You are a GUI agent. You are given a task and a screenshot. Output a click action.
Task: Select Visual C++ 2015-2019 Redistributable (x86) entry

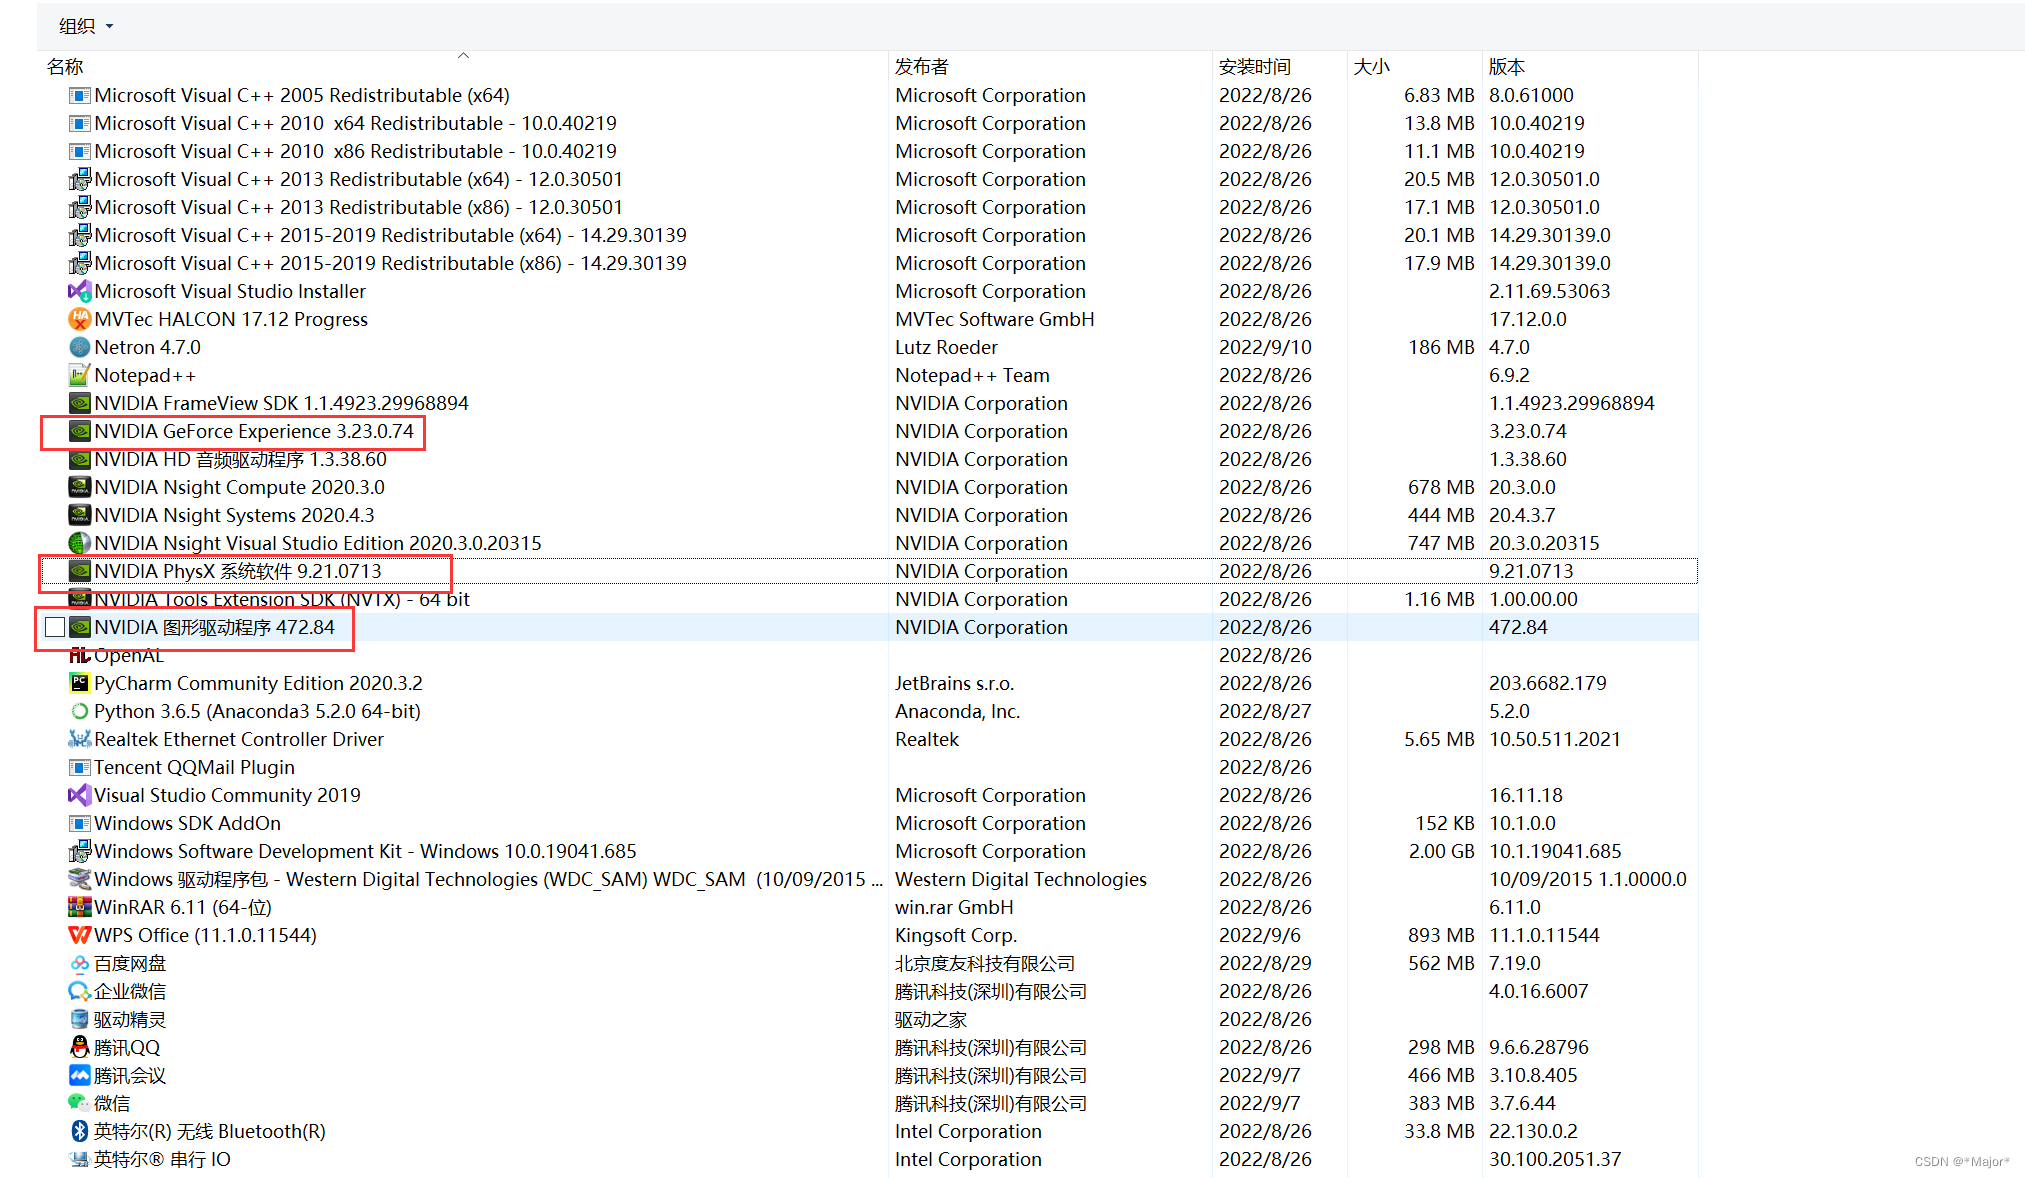(870, 263)
